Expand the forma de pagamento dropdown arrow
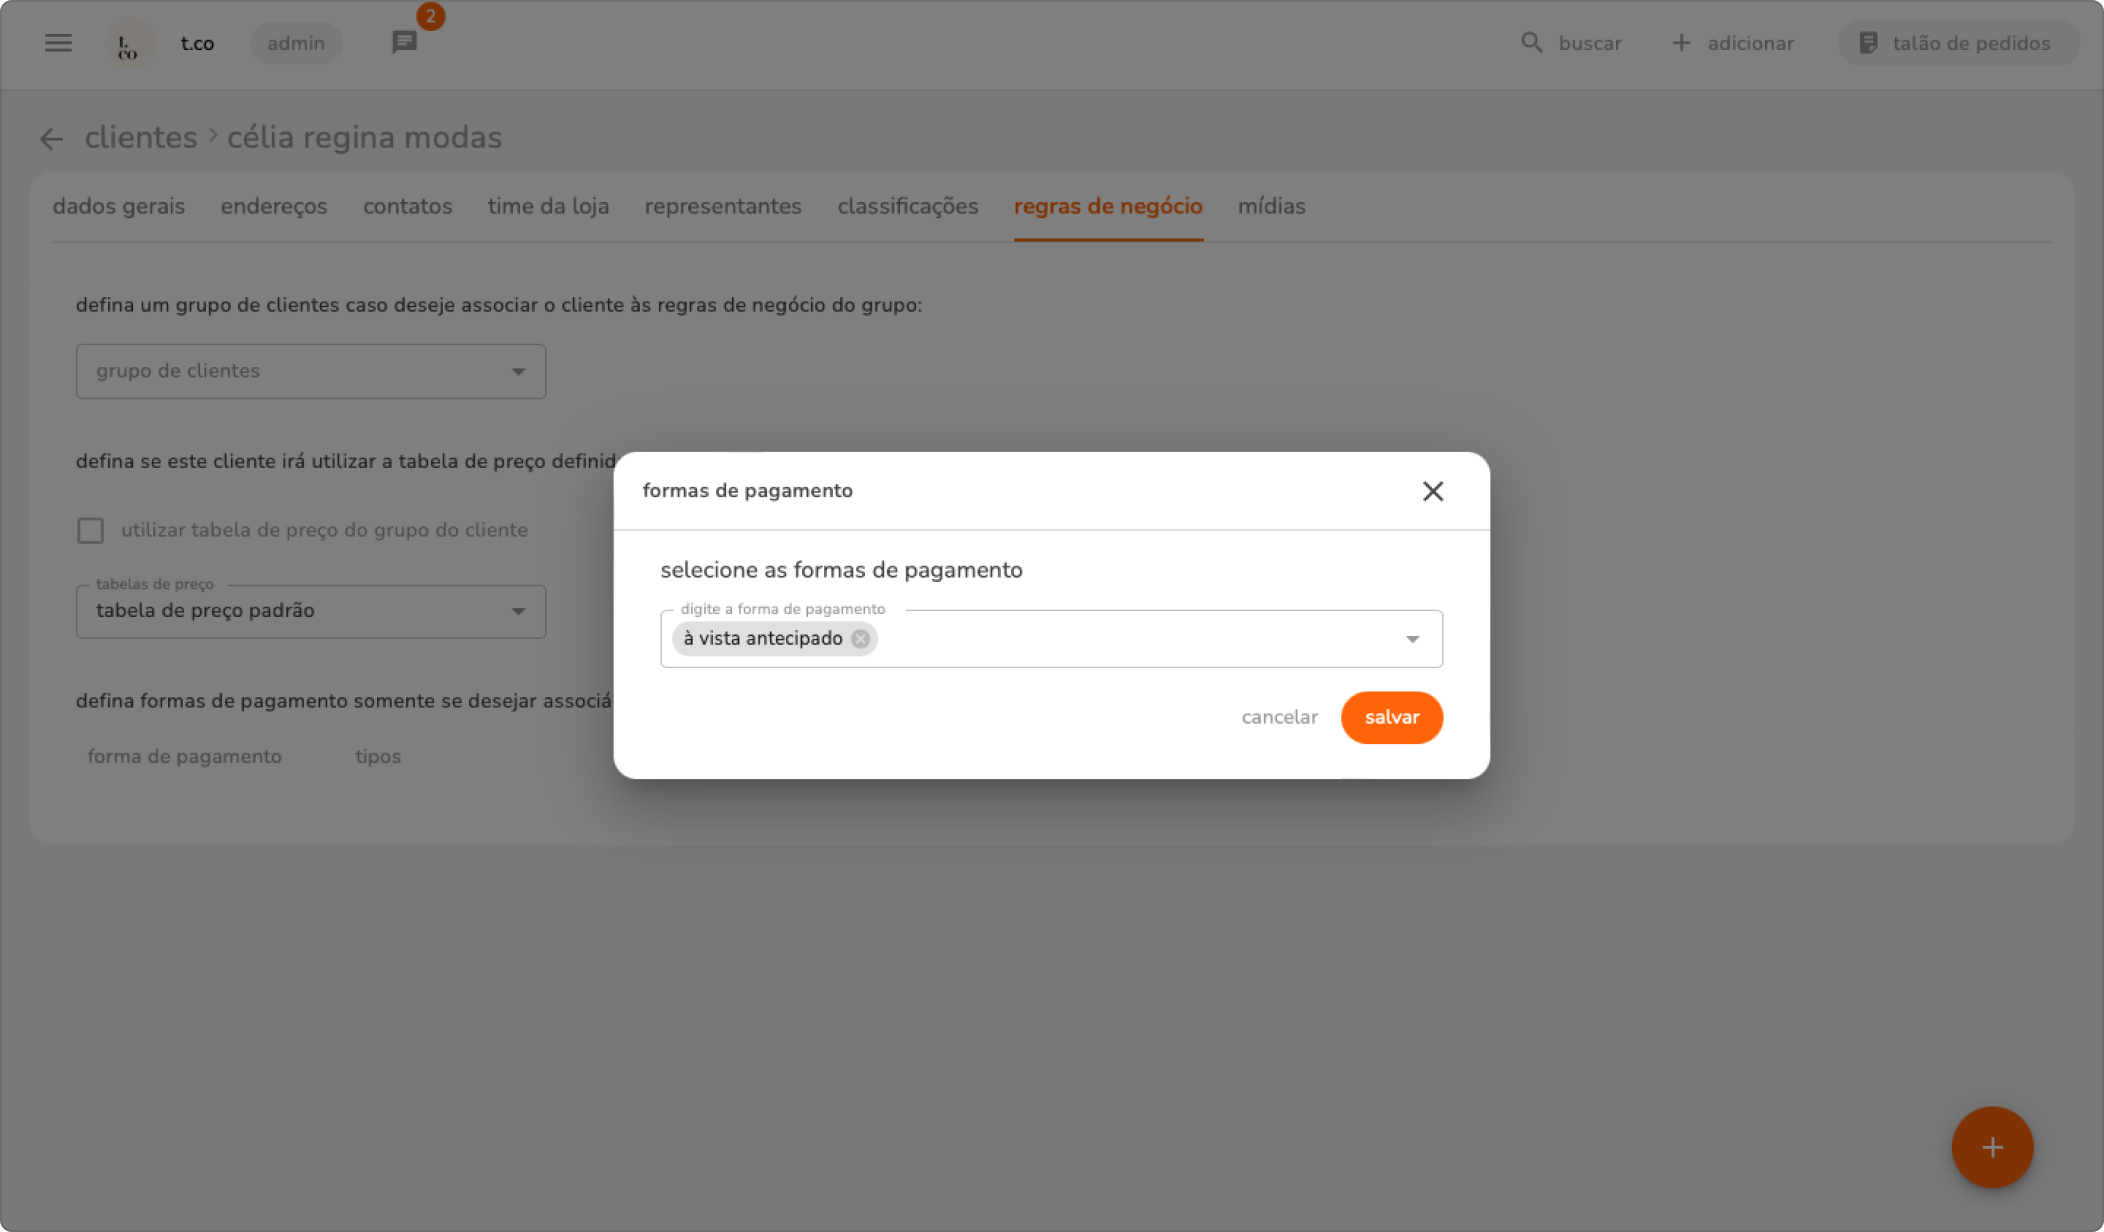 (1412, 639)
